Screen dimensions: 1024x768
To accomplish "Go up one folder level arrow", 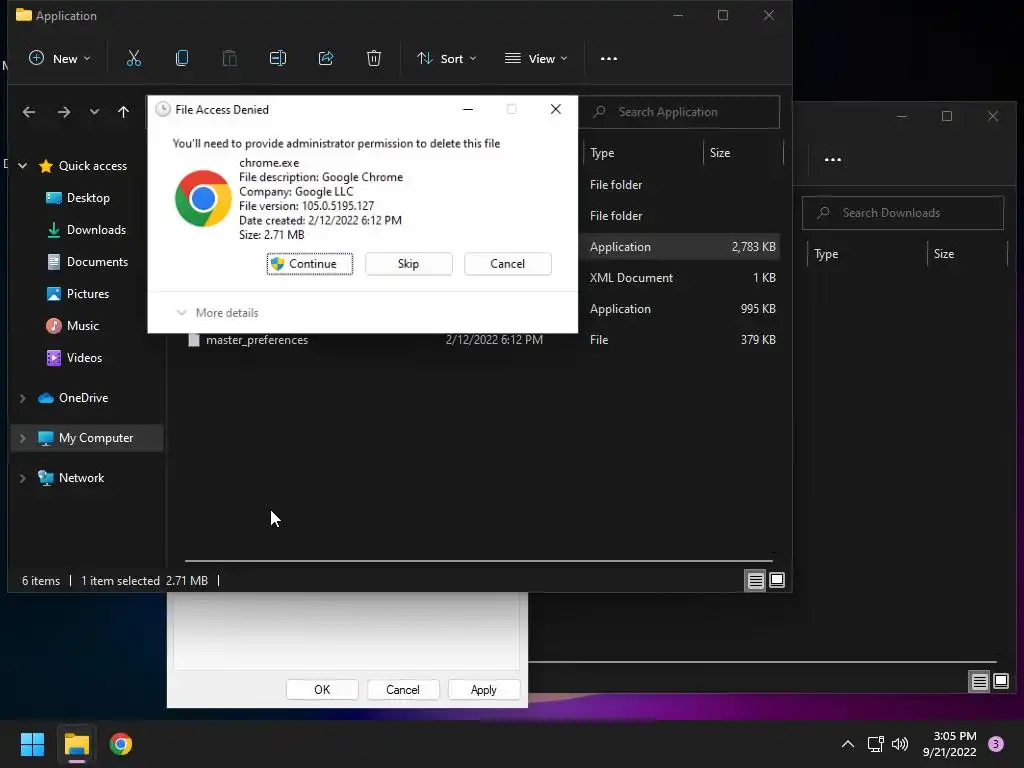I will 123,112.
